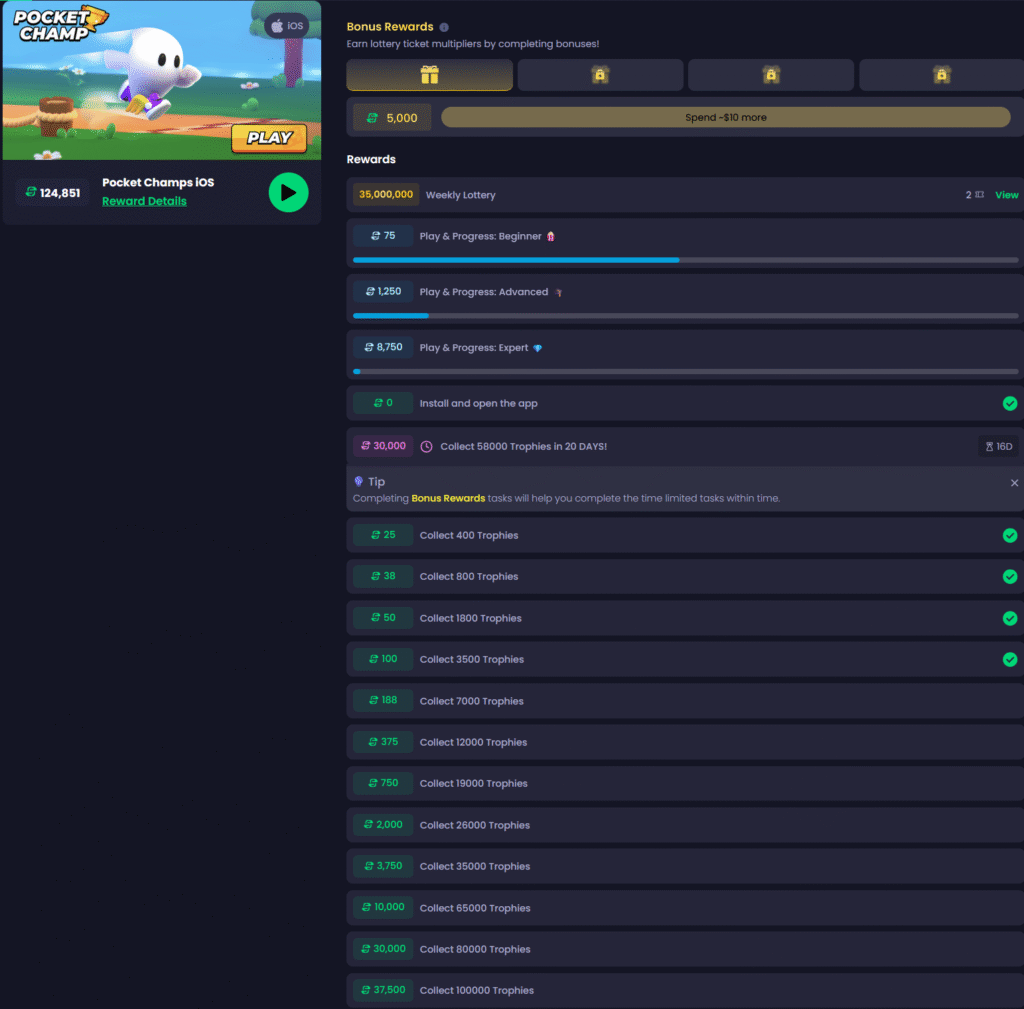Click checkmark on Install and open the app
This screenshot has height=1009, width=1024.
click(x=1010, y=404)
